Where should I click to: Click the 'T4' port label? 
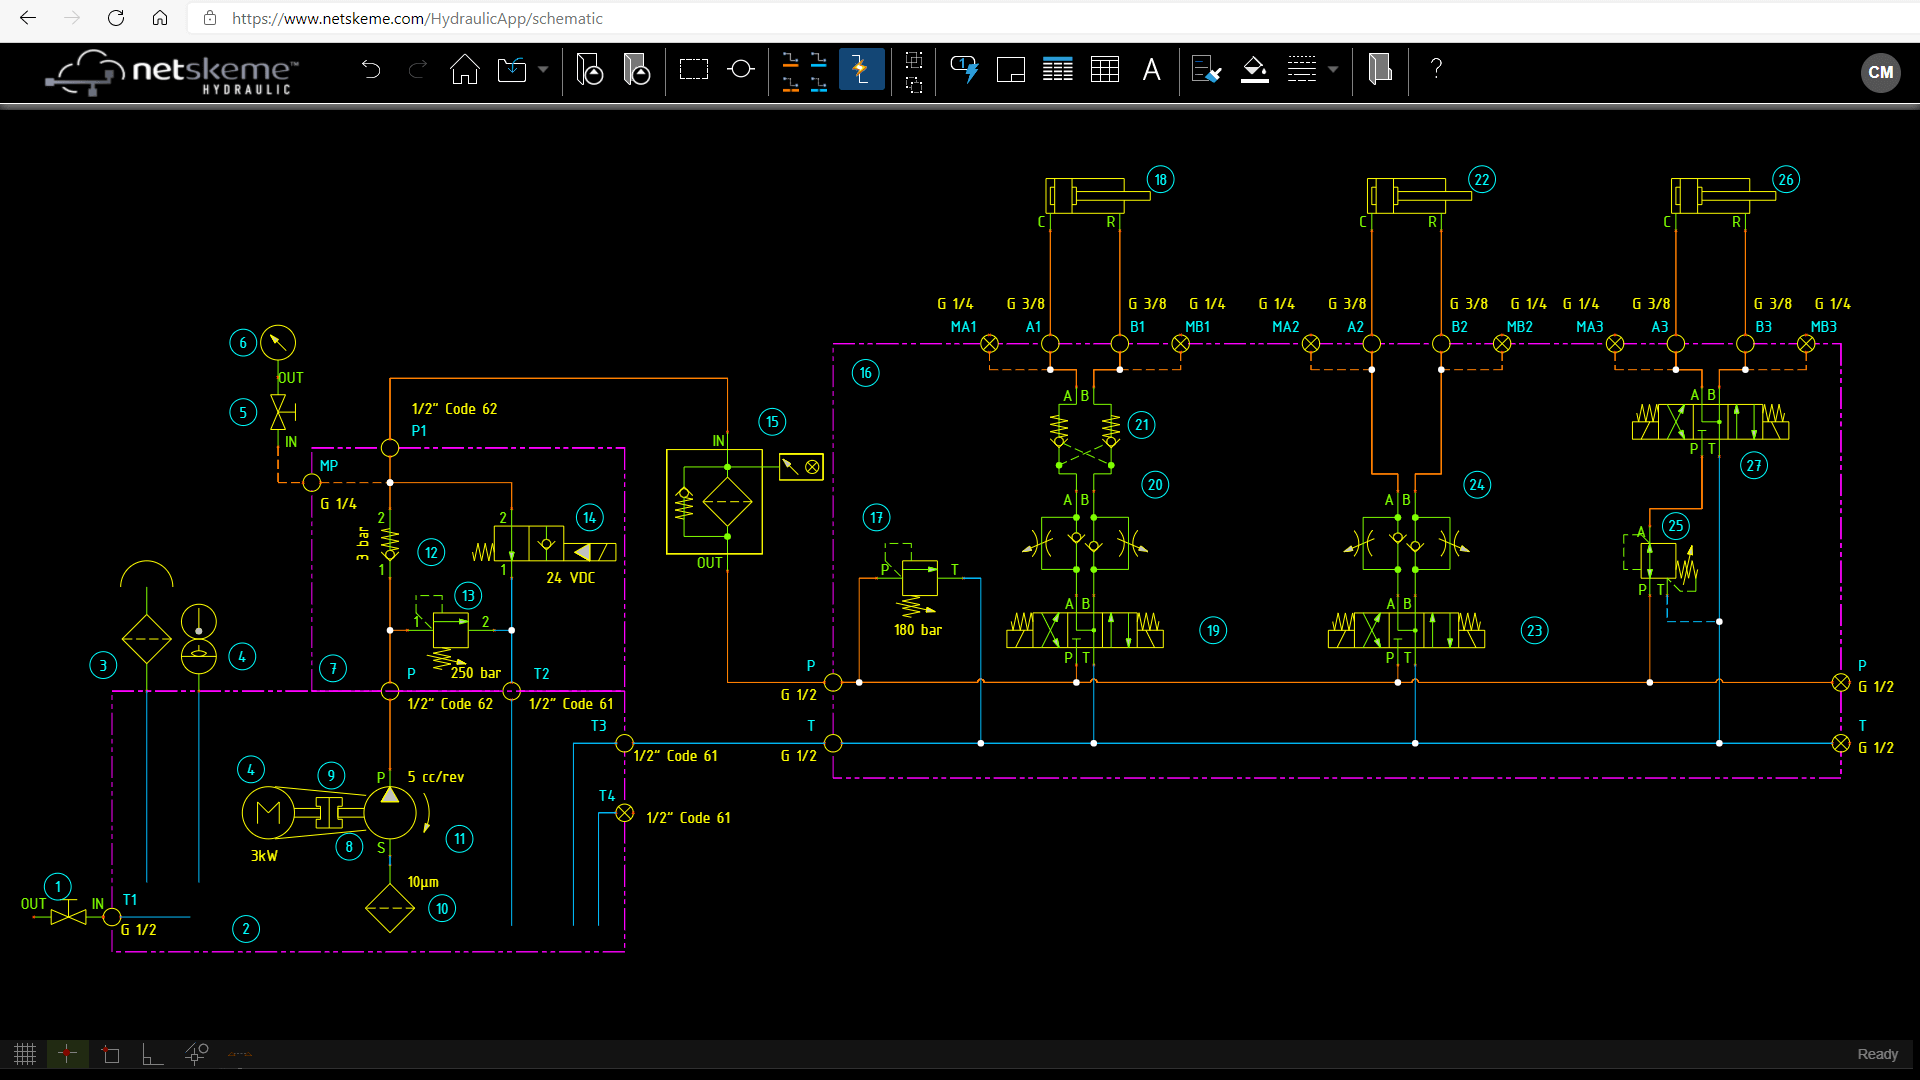tap(607, 796)
